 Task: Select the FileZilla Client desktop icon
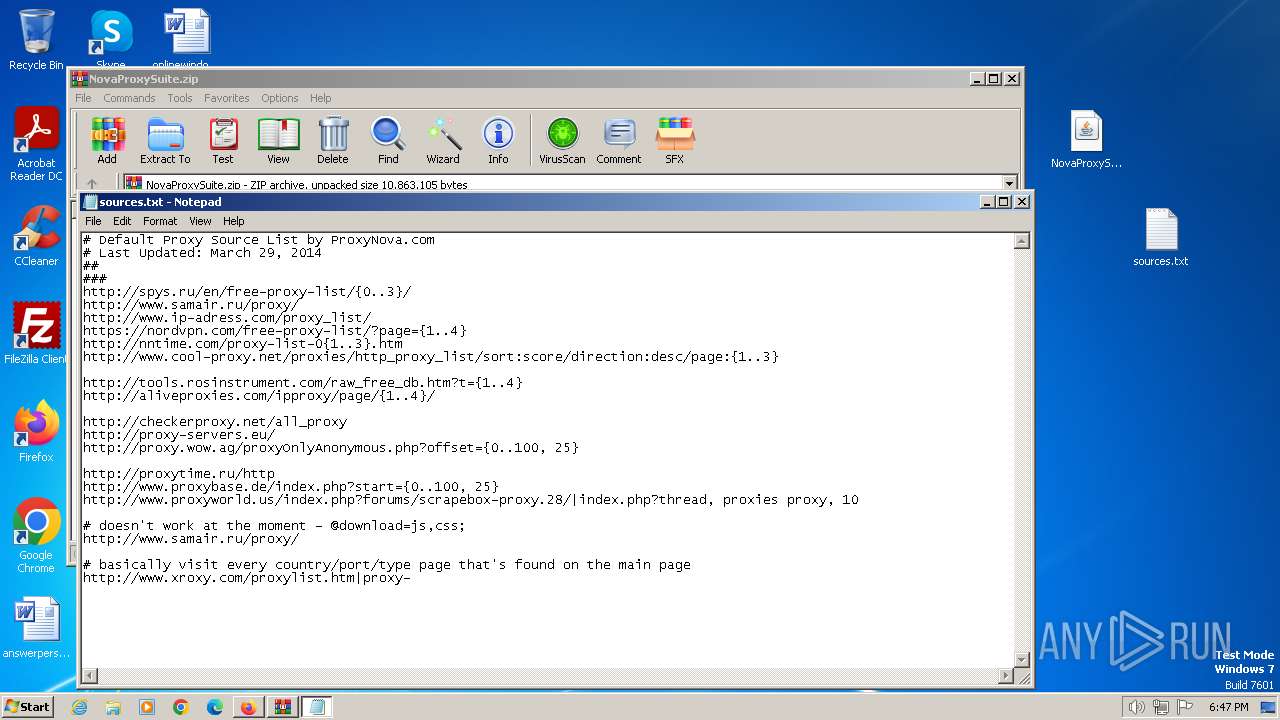(36, 333)
